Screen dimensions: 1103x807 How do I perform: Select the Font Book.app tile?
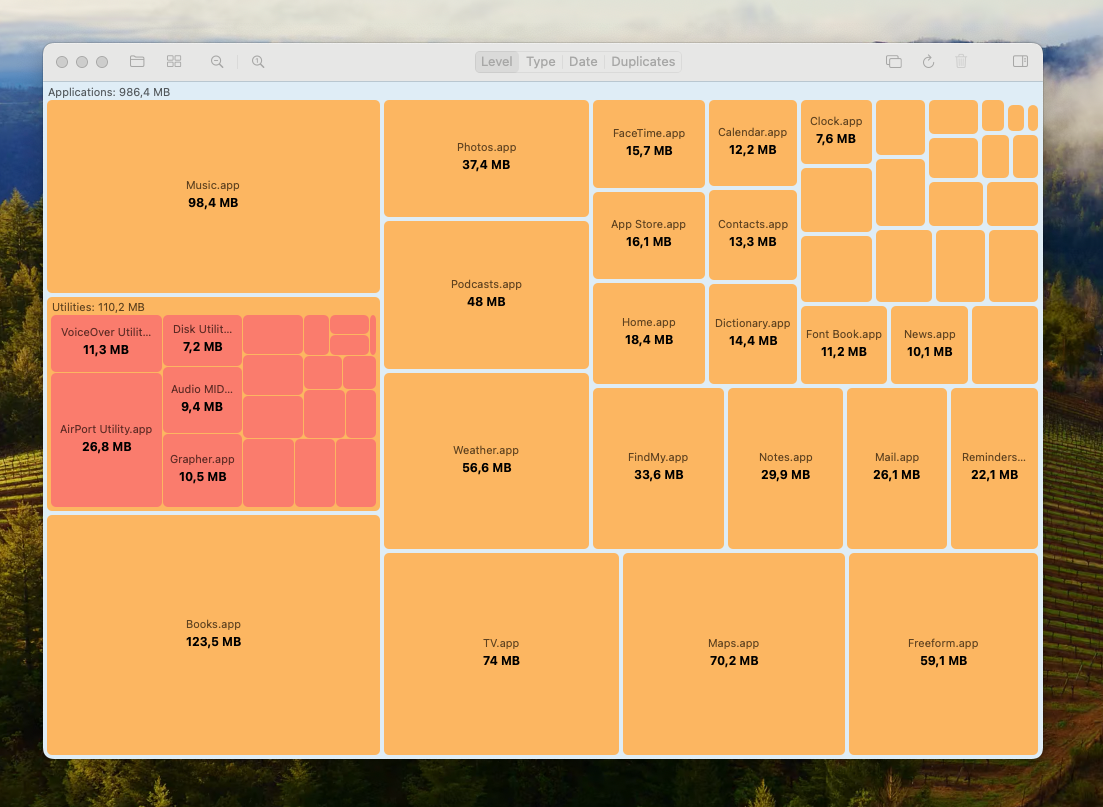point(843,345)
